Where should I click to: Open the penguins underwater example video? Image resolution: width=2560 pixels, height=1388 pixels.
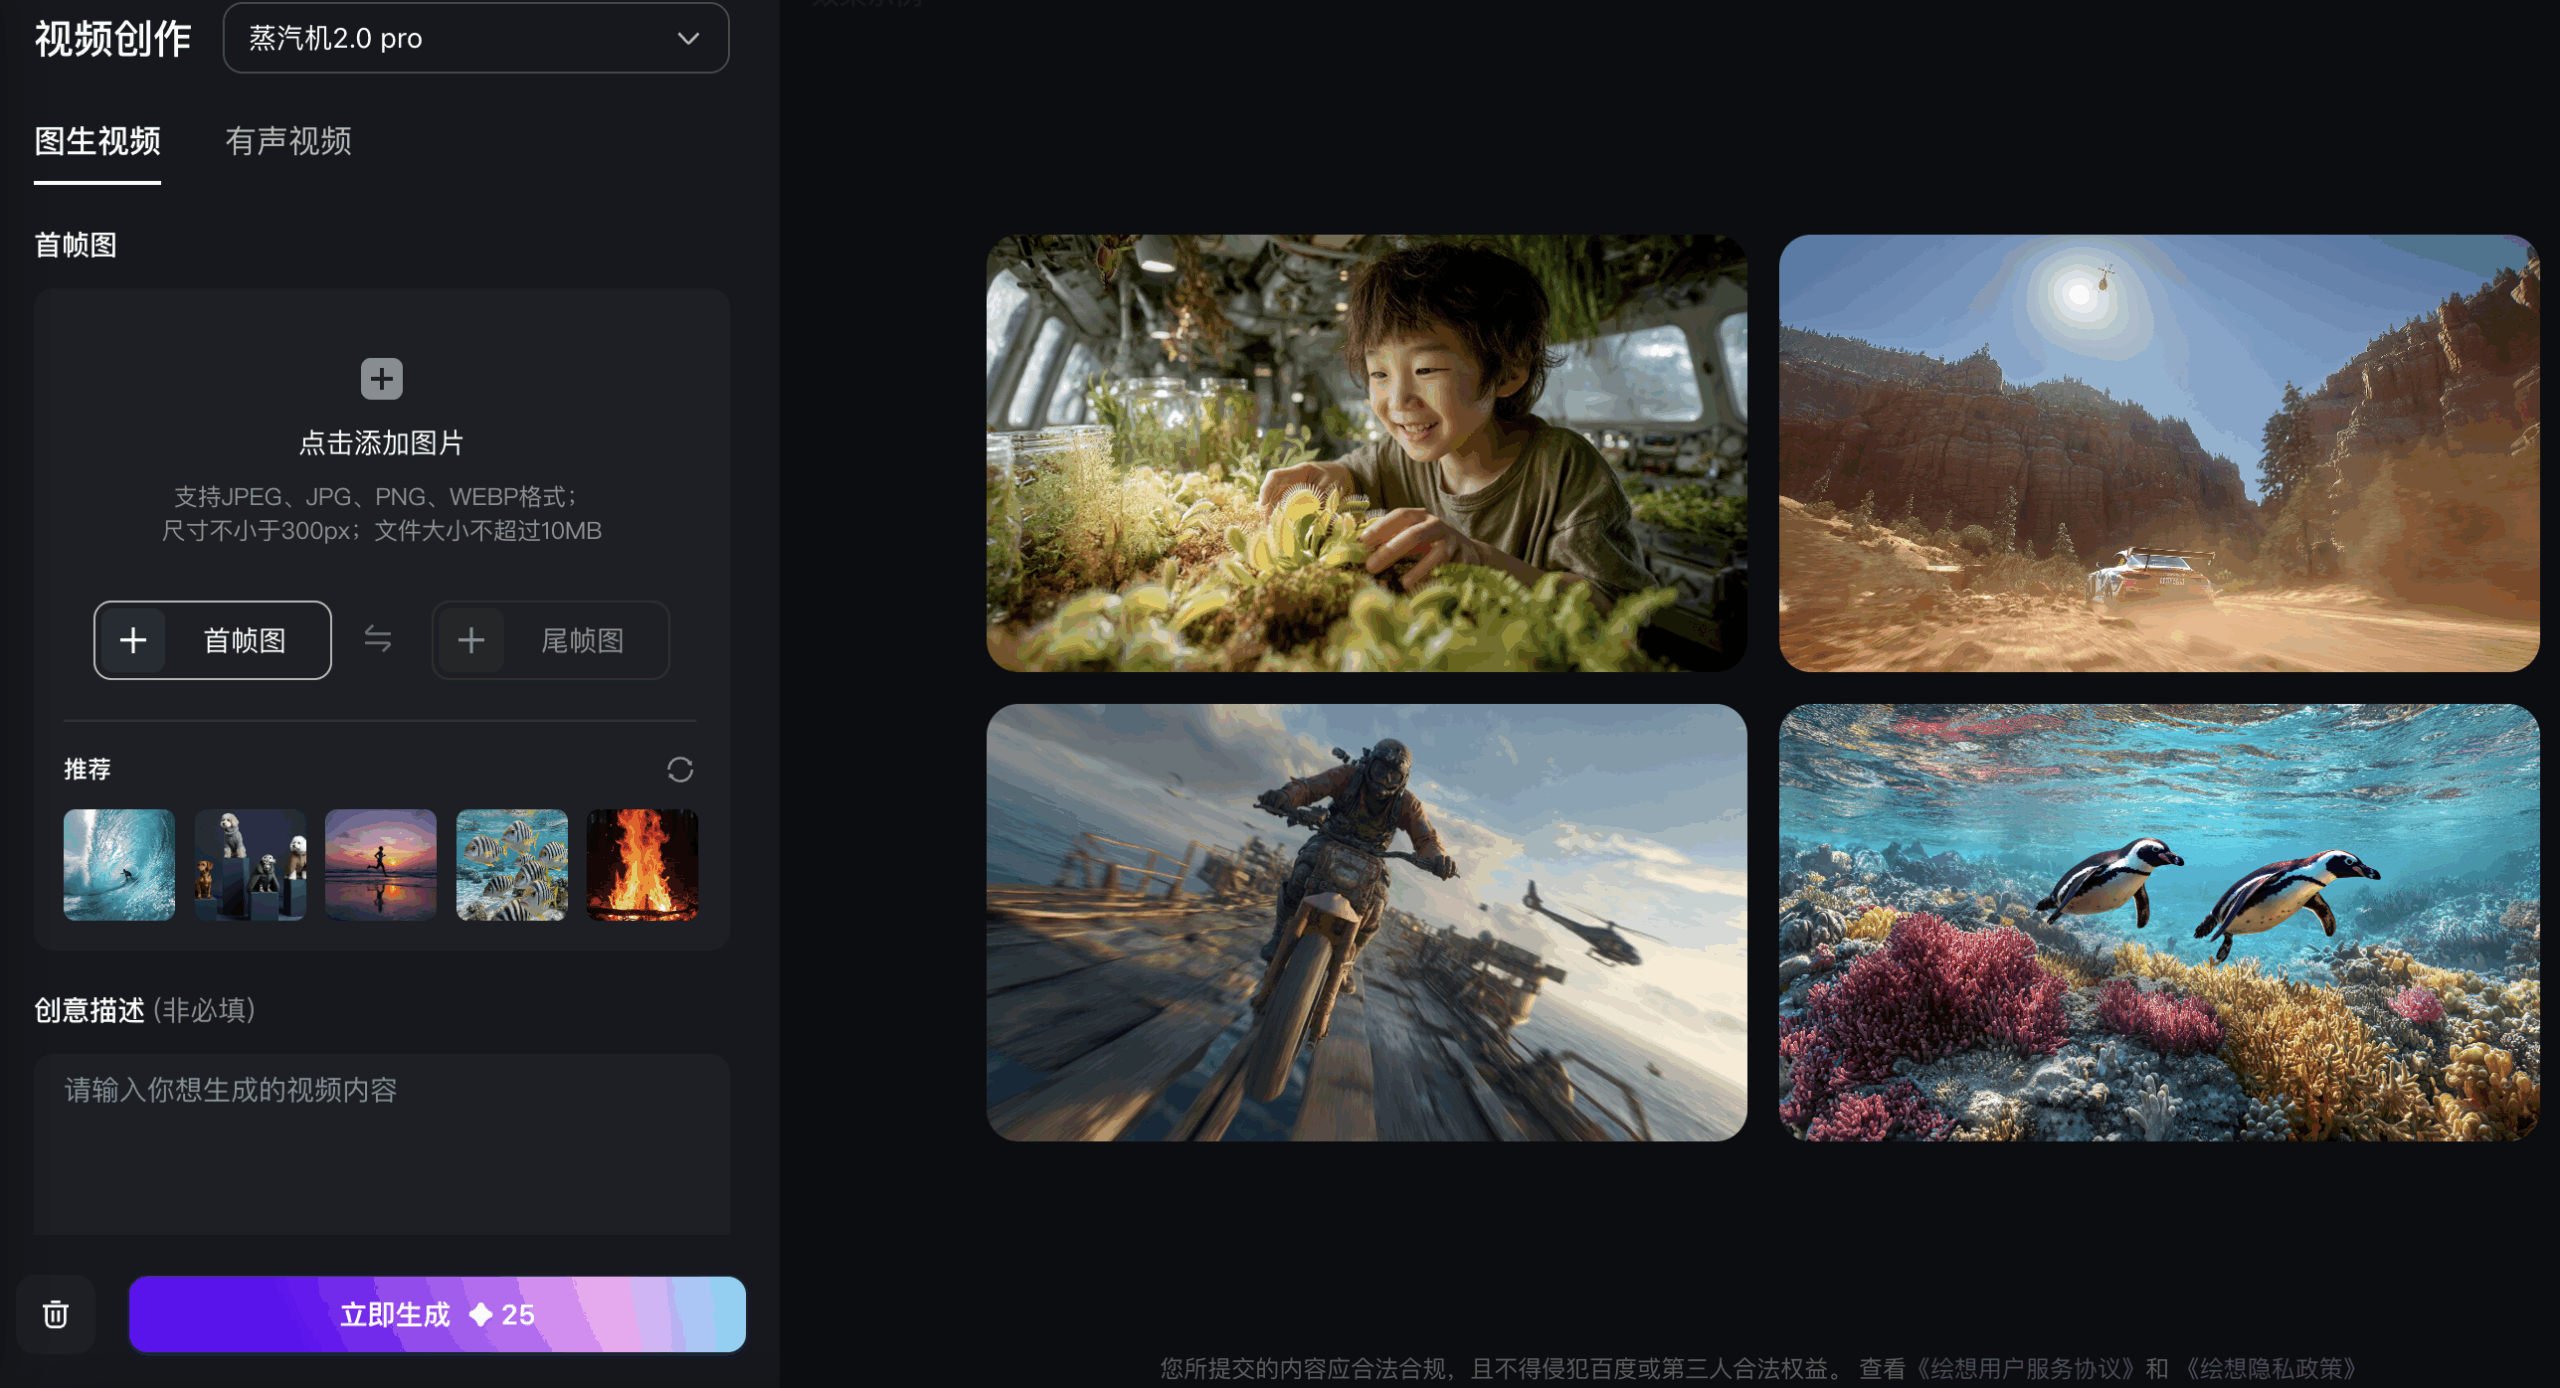[x=2158, y=922]
